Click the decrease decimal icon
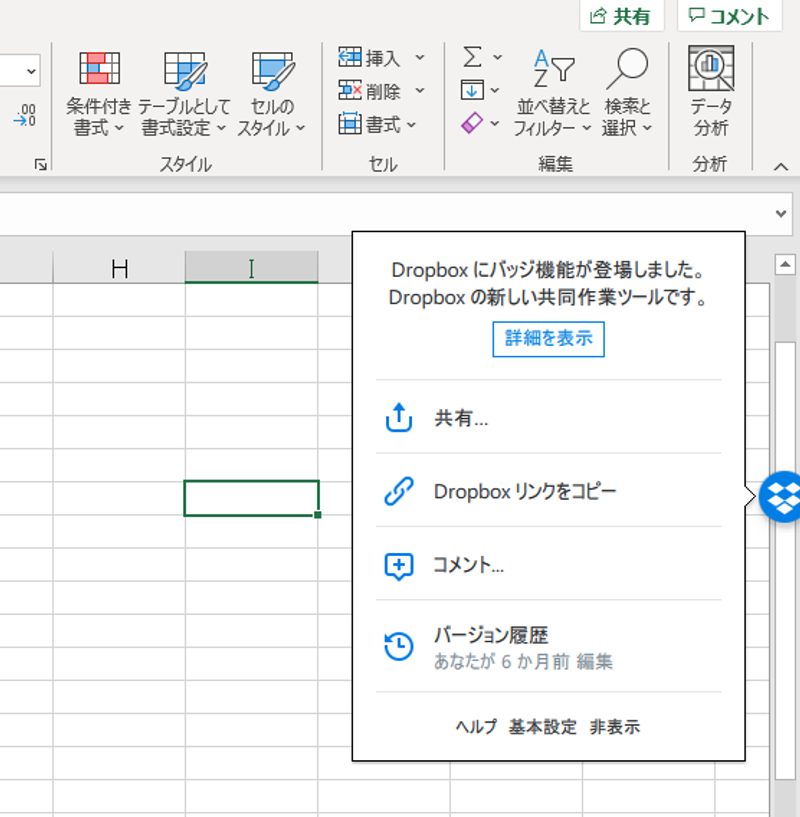Viewport: 800px width, 817px height. 24,115
